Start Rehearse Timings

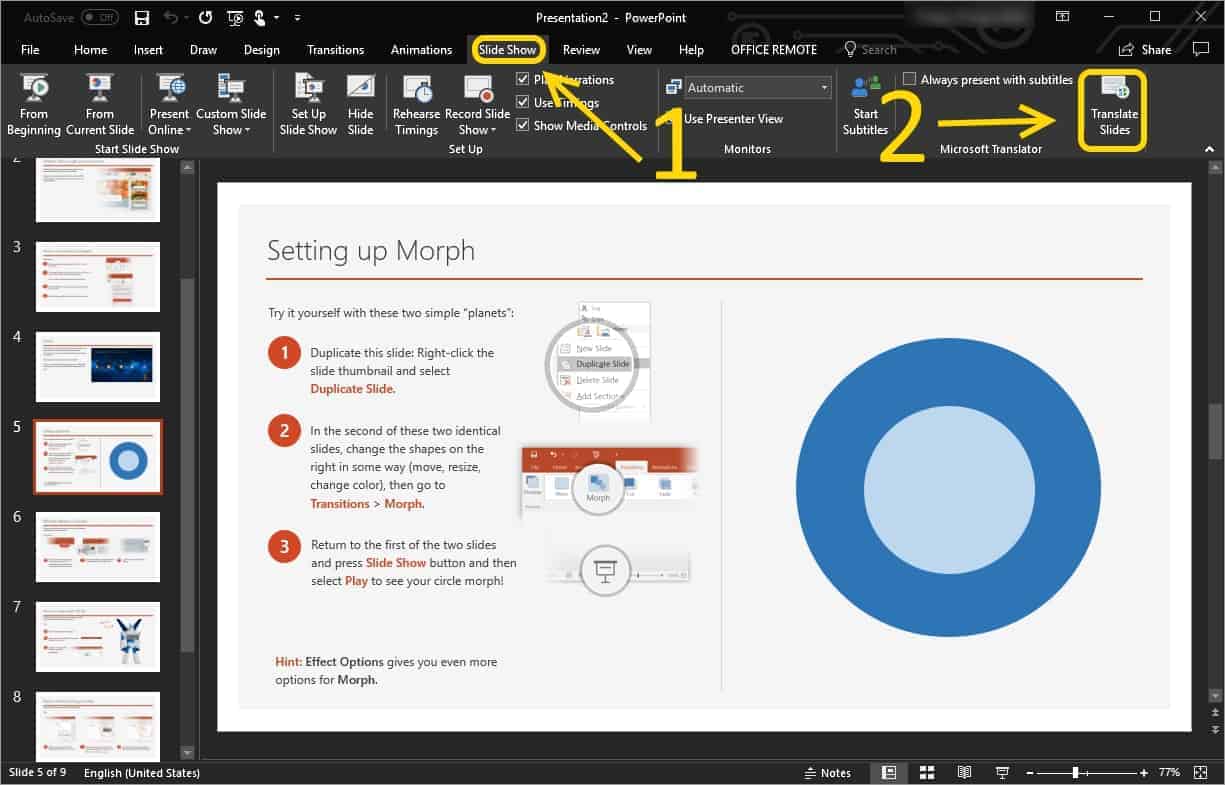tap(416, 104)
